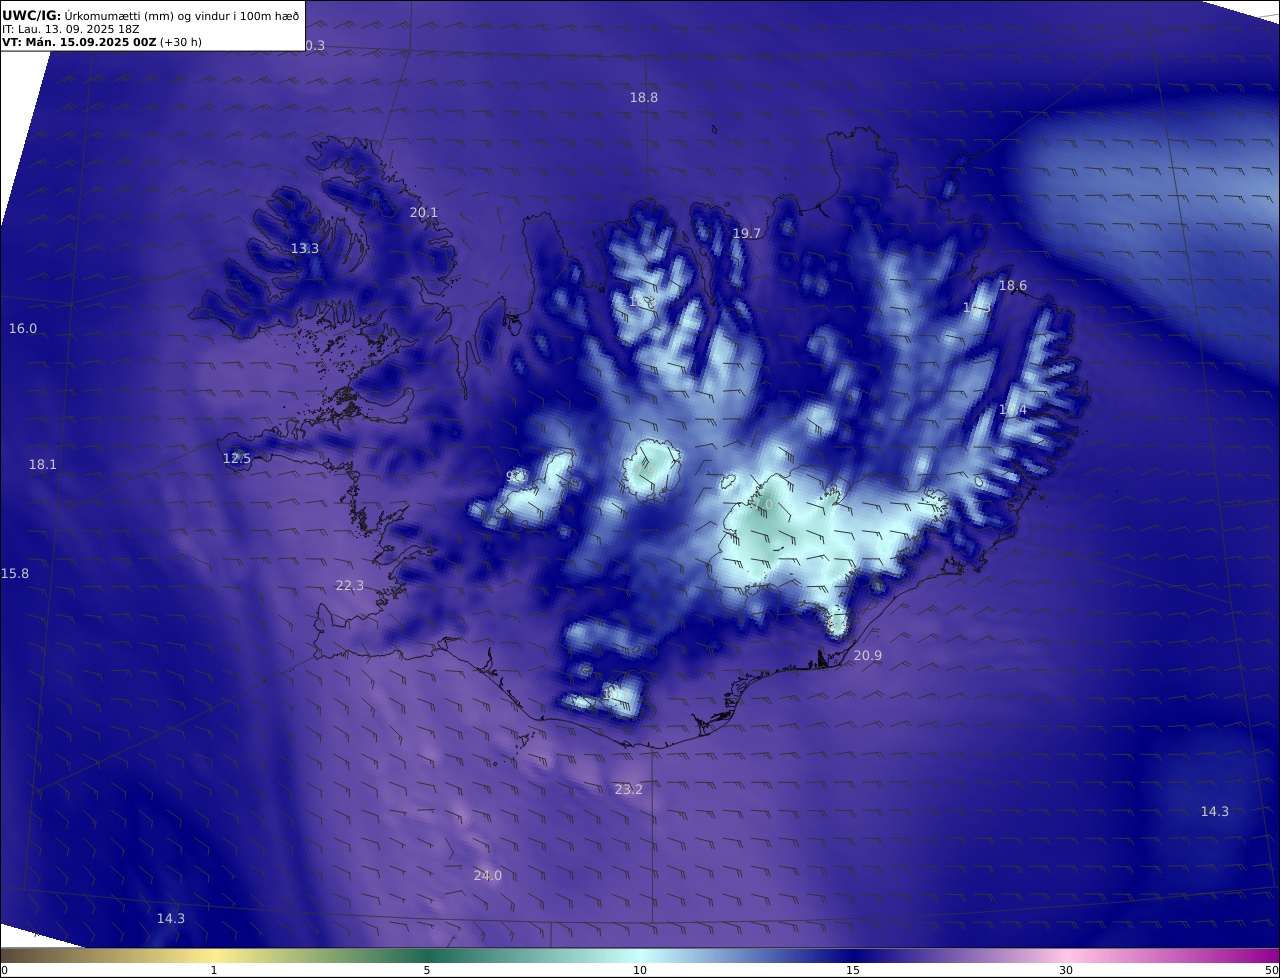Click the 19.7 value label
Viewport: 1280px width, 978px height.
tap(747, 234)
